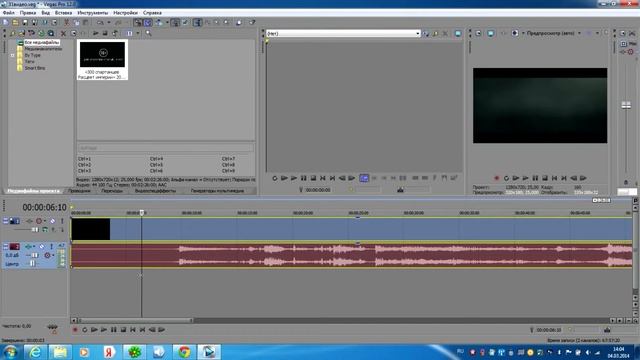Screen dimensions: 640x360
Task: Click the red Record button in timeline transport
Action: [75, 330]
